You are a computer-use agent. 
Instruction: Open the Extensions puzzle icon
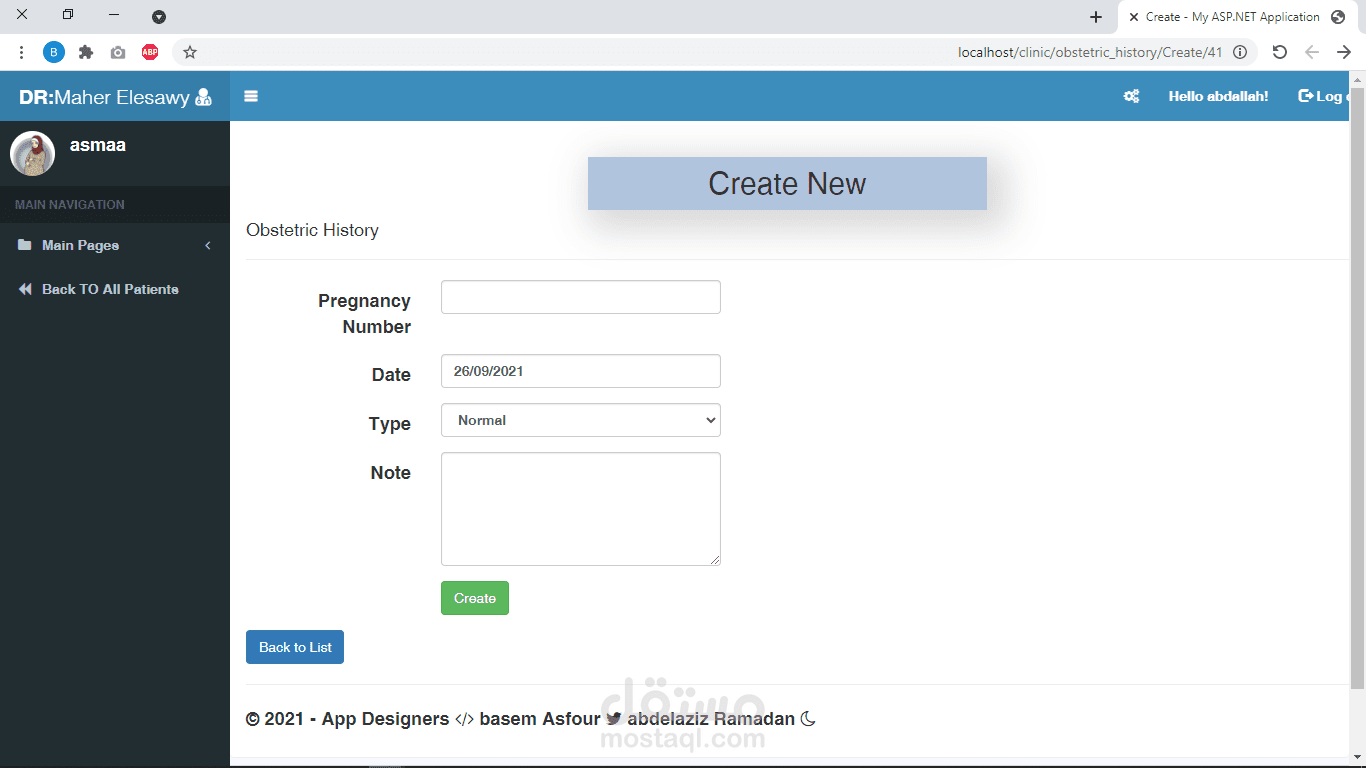coord(86,52)
